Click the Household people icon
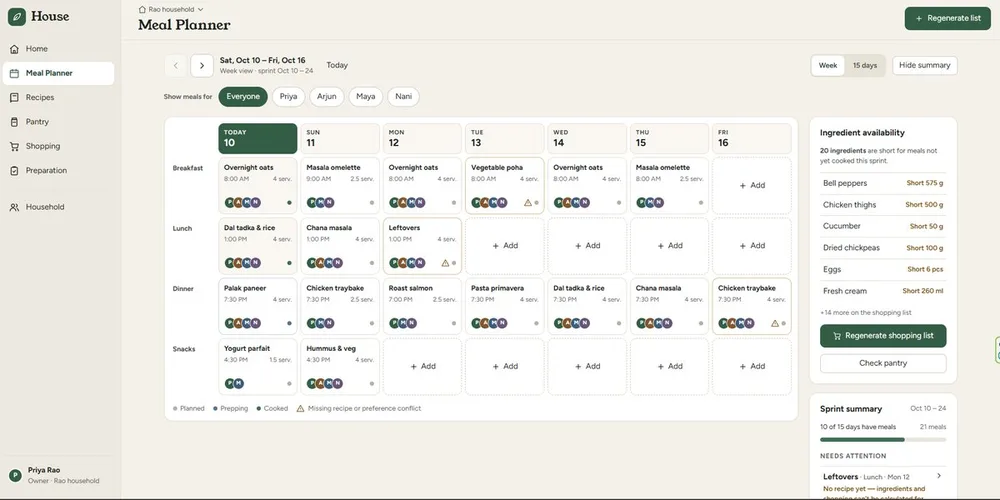This screenshot has width=1000, height=500. pyautogui.click(x=14, y=207)
